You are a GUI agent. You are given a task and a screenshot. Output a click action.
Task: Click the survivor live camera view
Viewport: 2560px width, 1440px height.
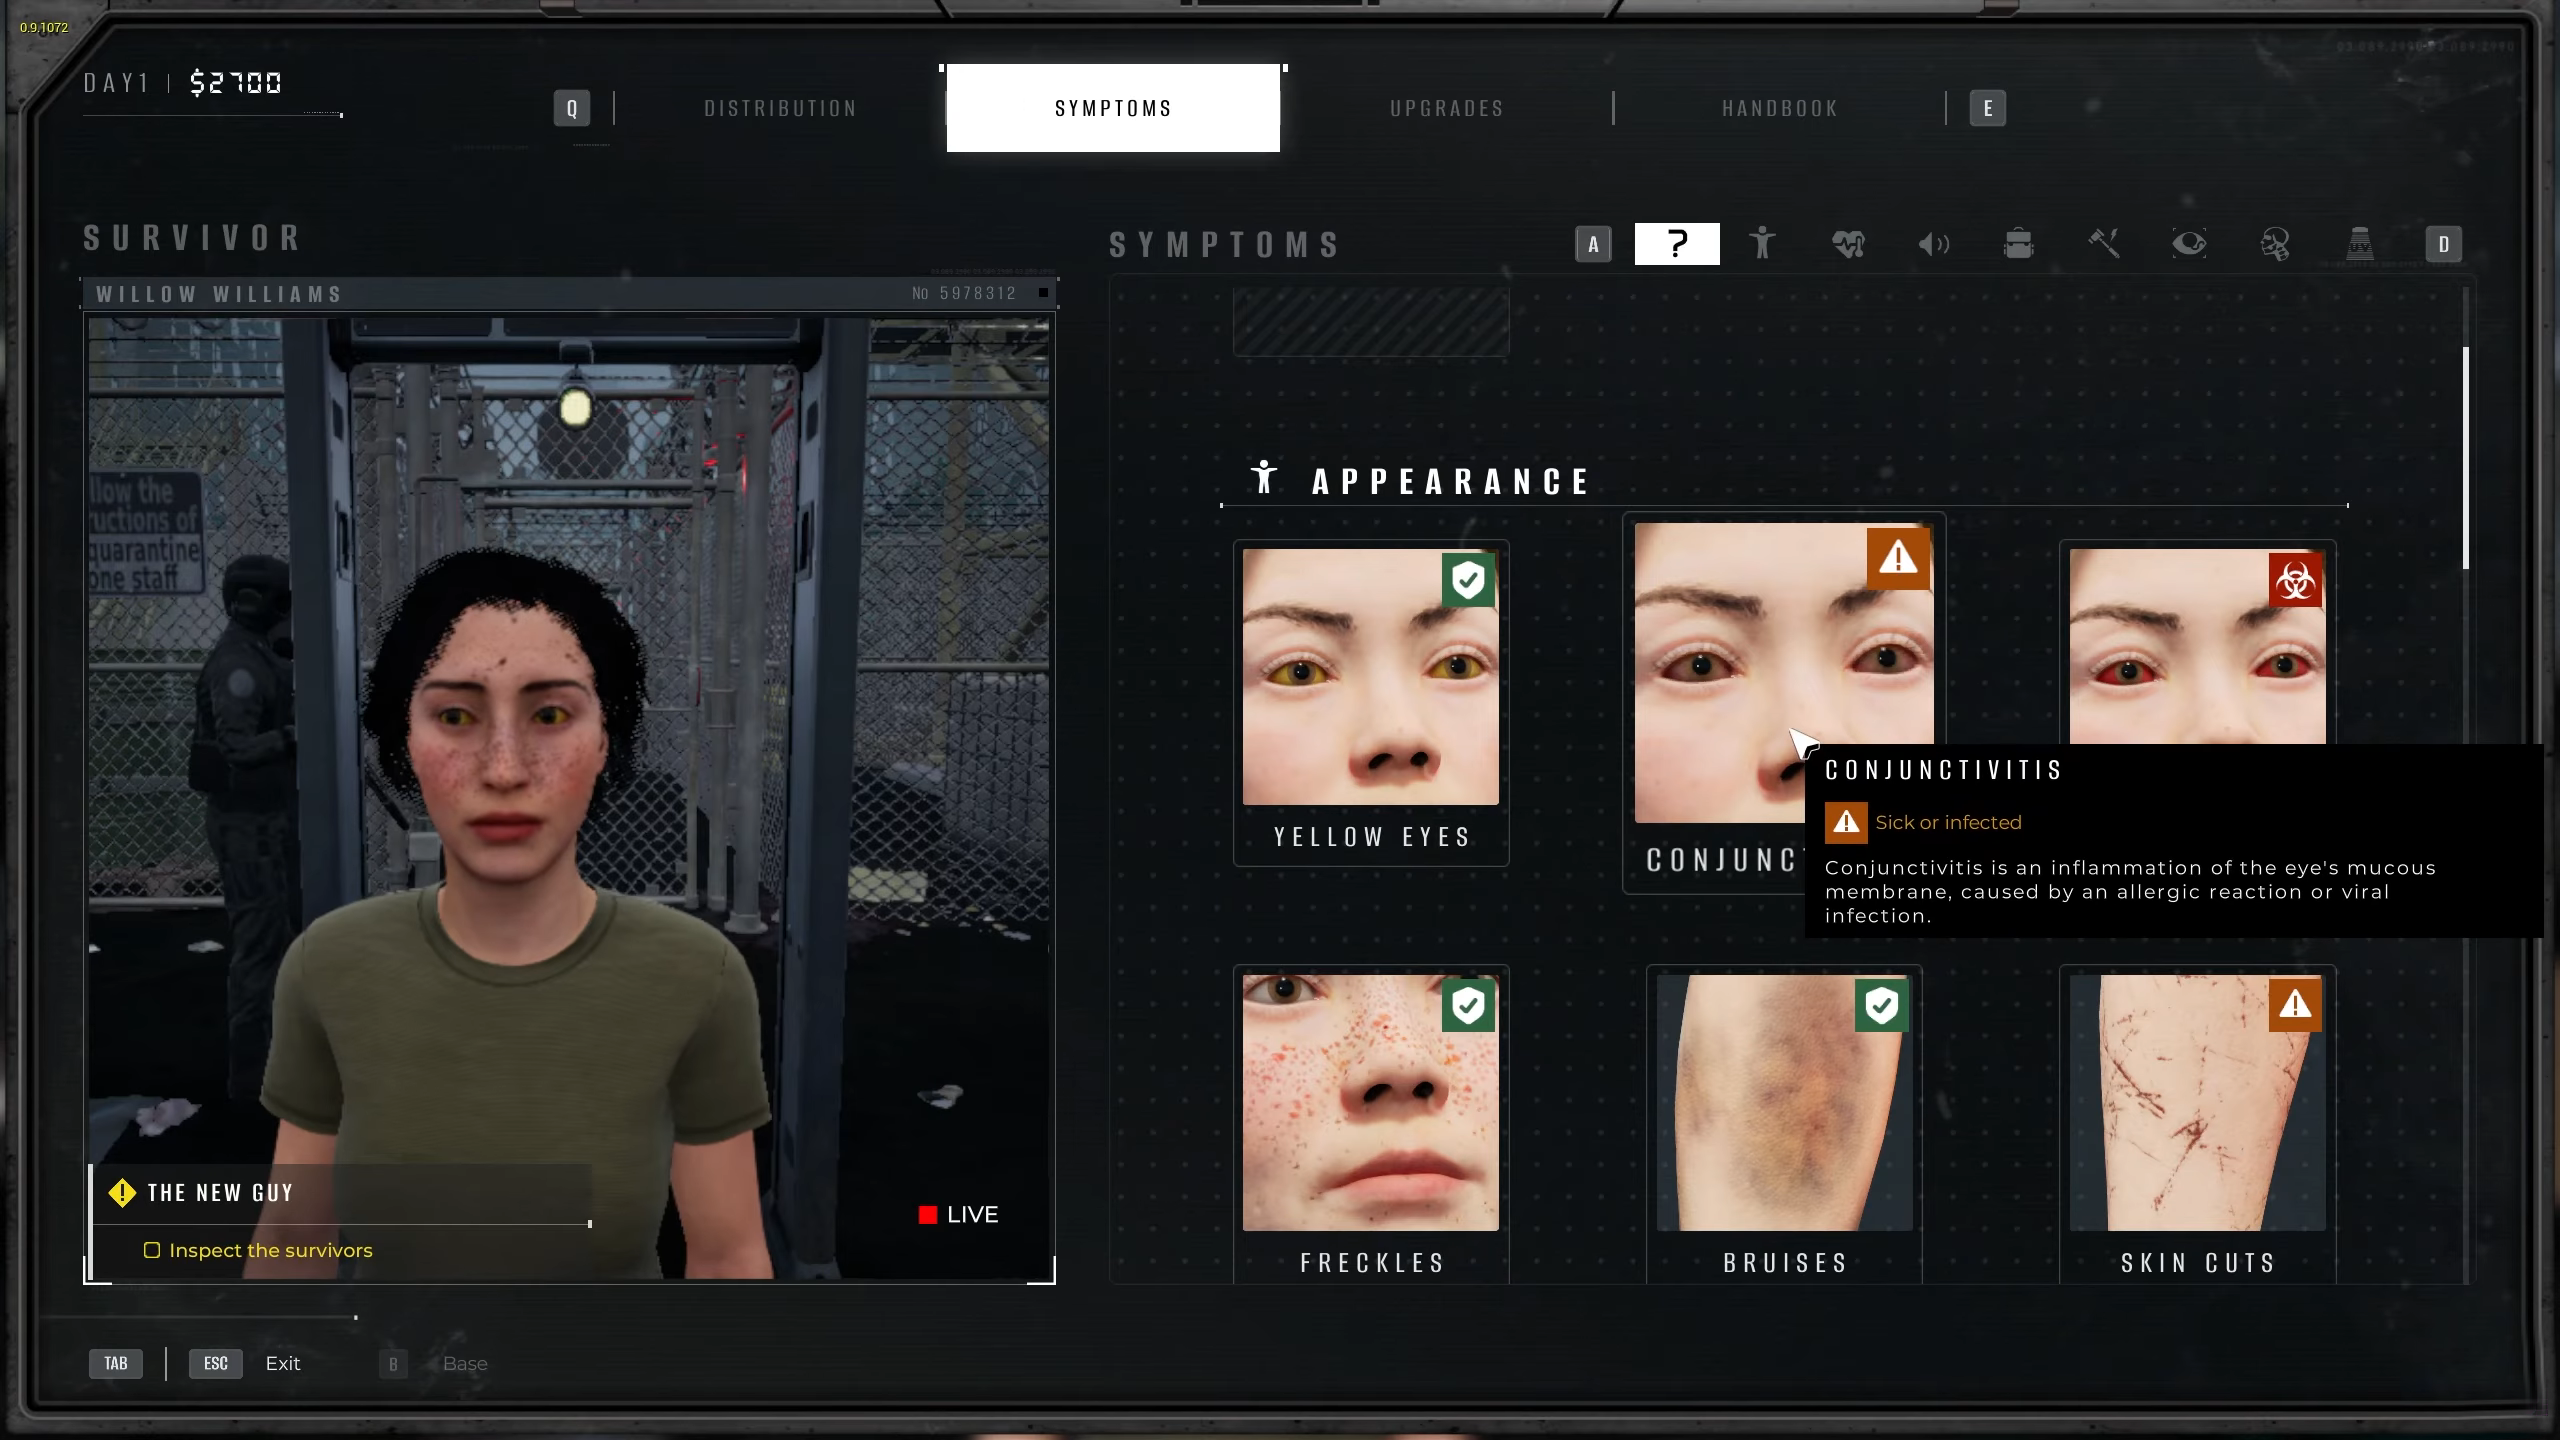click(x=570, y=798)
